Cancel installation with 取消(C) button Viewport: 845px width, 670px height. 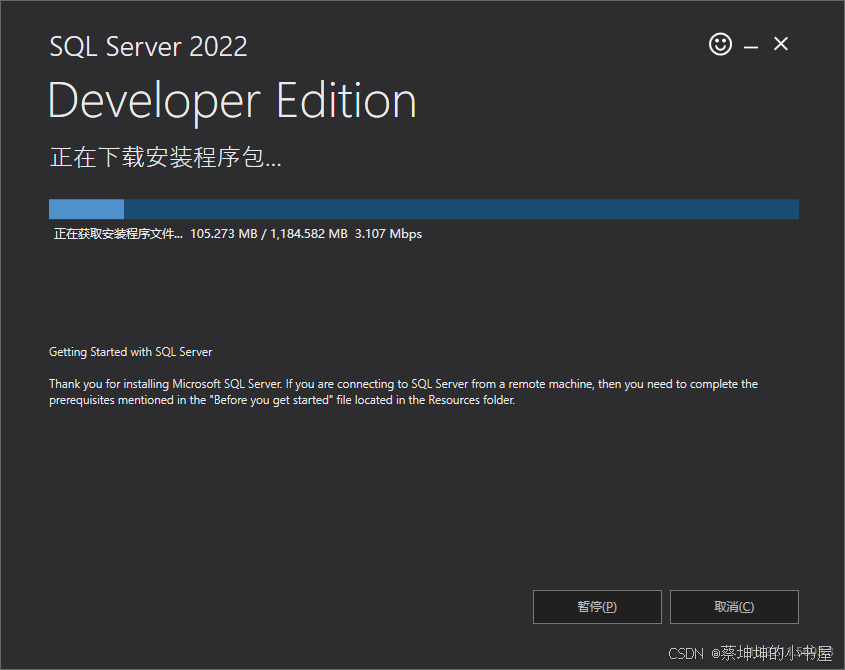tap(734, 607)
